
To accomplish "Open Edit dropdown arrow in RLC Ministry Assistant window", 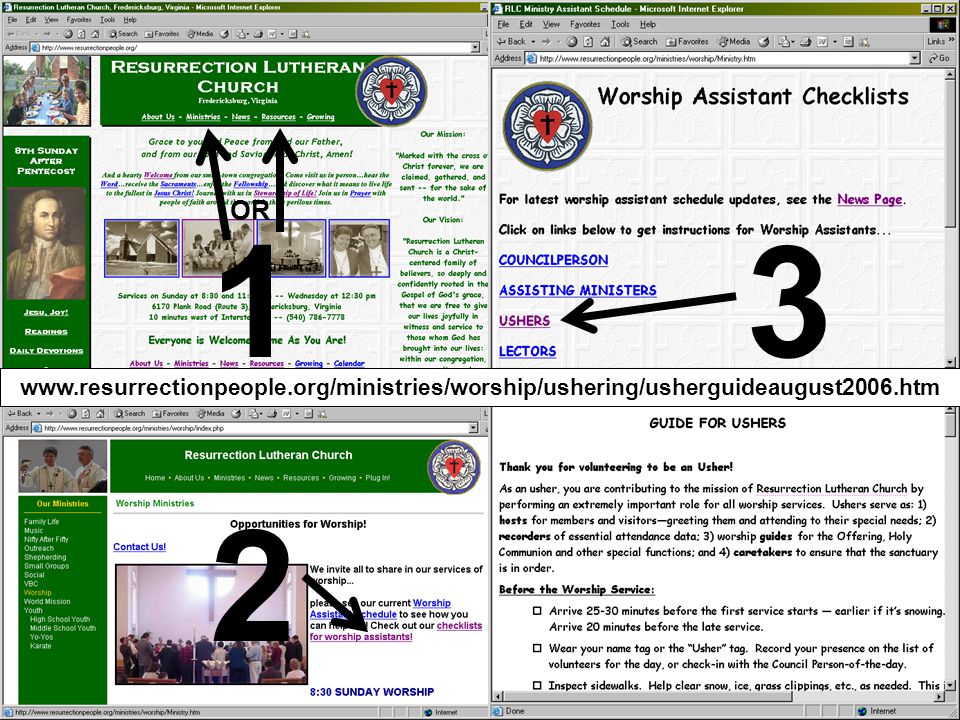I will coord(834,42).
